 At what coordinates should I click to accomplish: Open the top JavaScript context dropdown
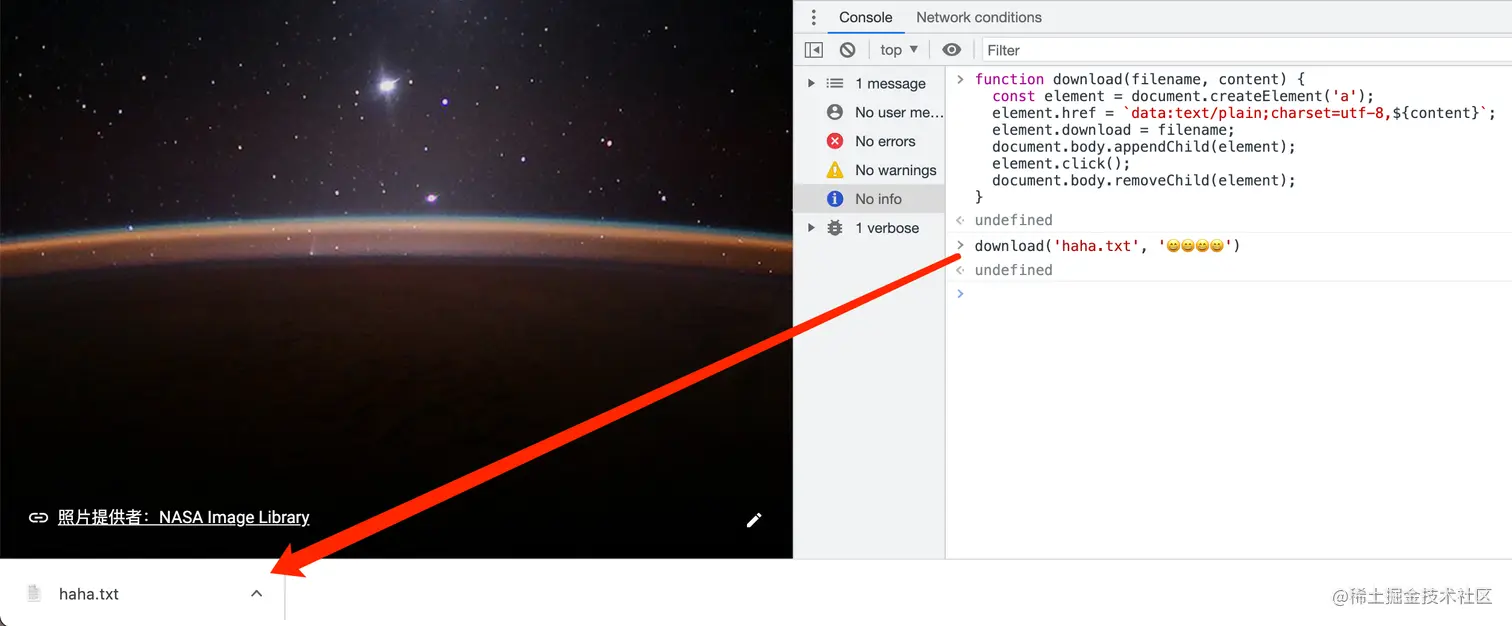pyautogui.click(x=899, y=50)
